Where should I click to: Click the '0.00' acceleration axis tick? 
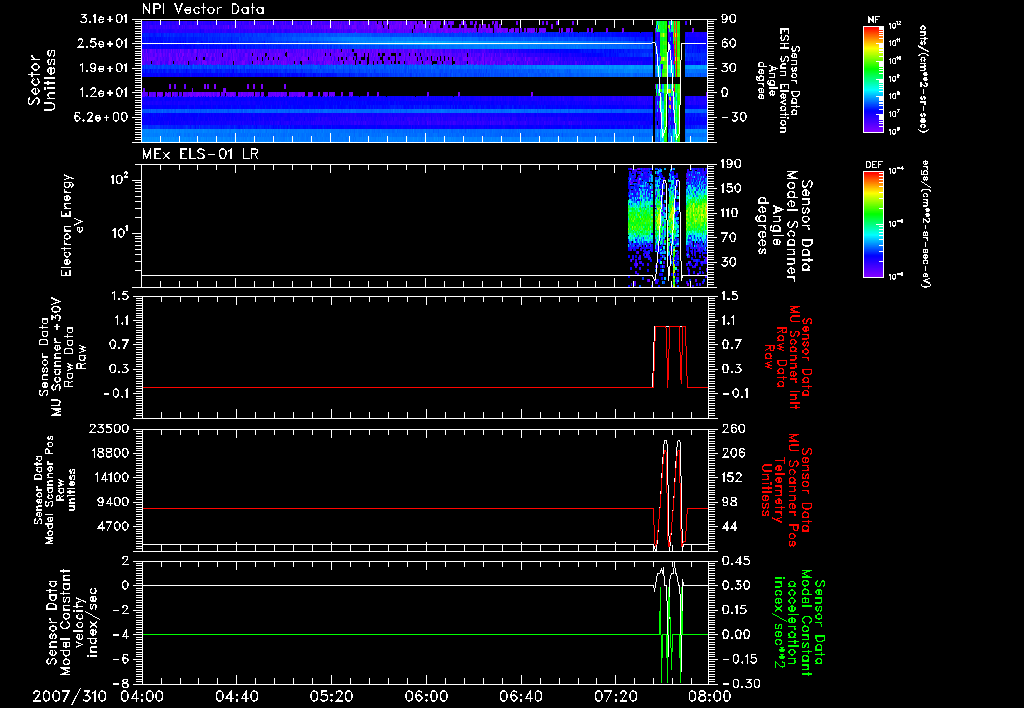735,634
